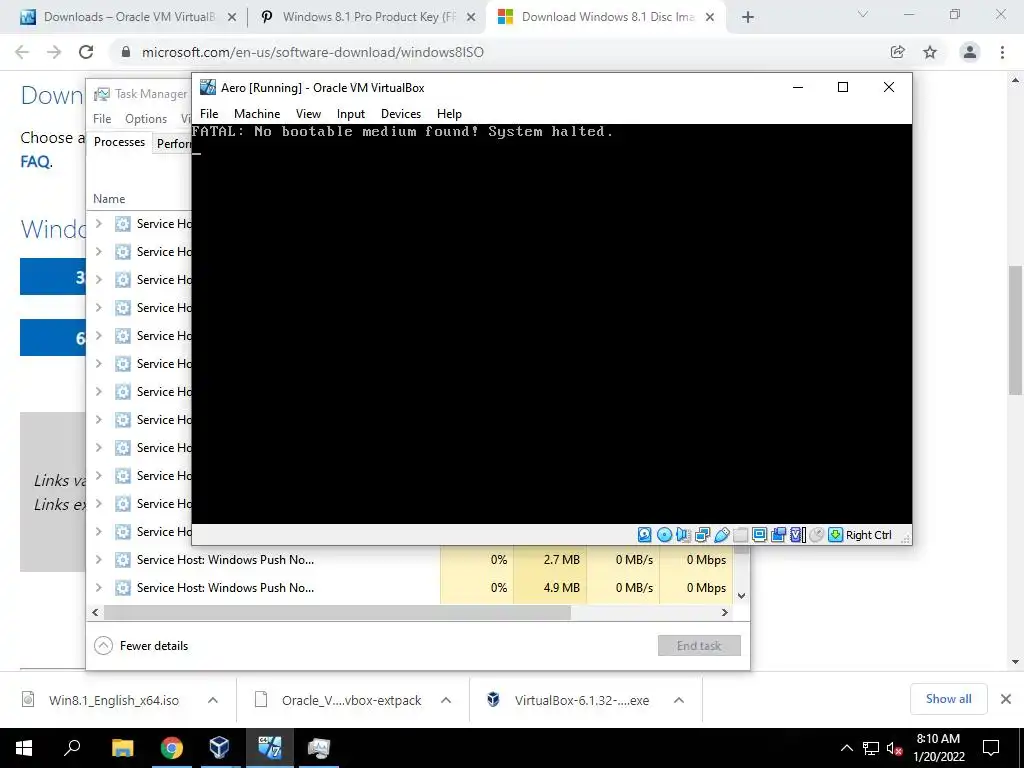Switch to Chrome from the taskbar
This screenshot has width=1024, height=768.
[172, 748]
